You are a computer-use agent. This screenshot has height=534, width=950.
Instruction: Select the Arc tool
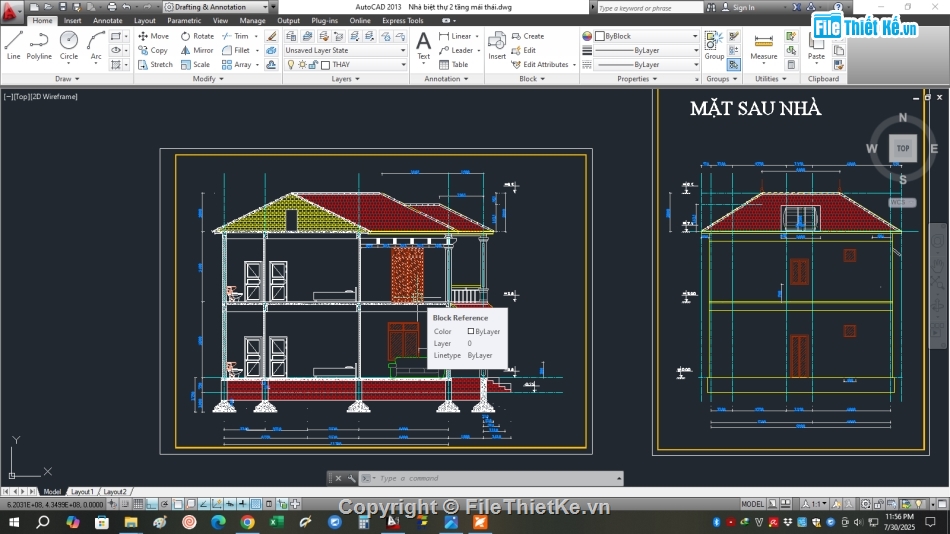(x=96, y=46)
